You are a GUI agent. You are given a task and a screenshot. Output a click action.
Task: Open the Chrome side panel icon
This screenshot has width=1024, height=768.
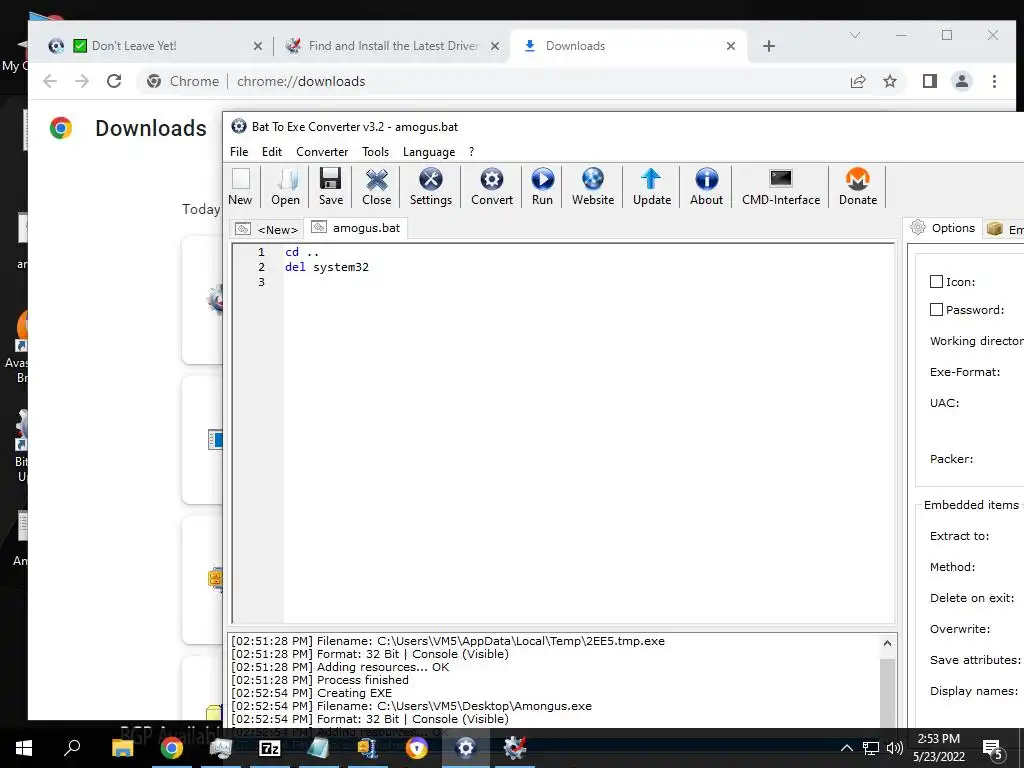pos(929,81)
